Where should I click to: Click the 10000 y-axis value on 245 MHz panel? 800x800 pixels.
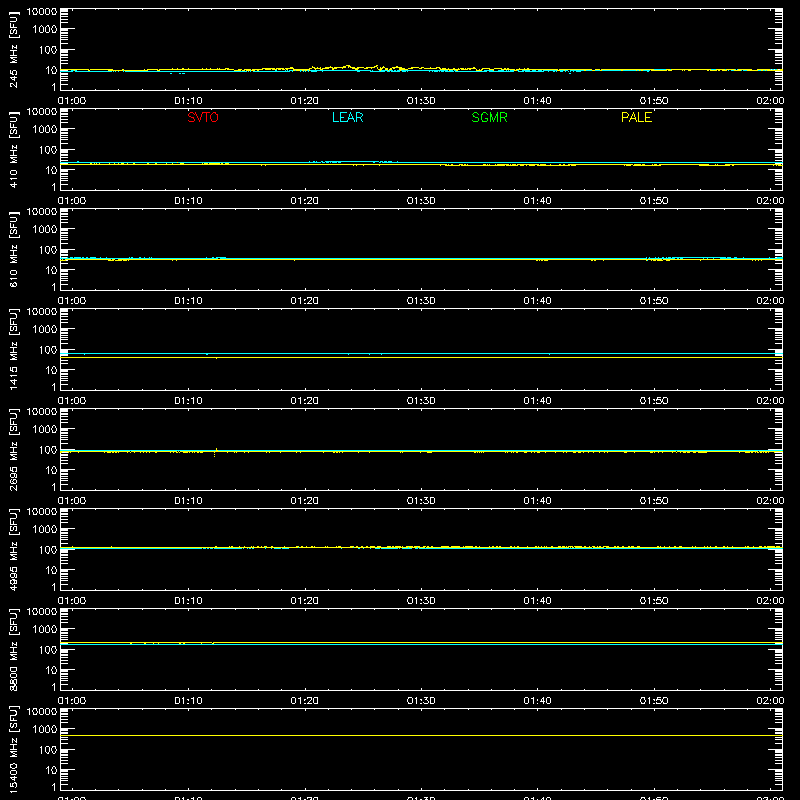point(42,12)
